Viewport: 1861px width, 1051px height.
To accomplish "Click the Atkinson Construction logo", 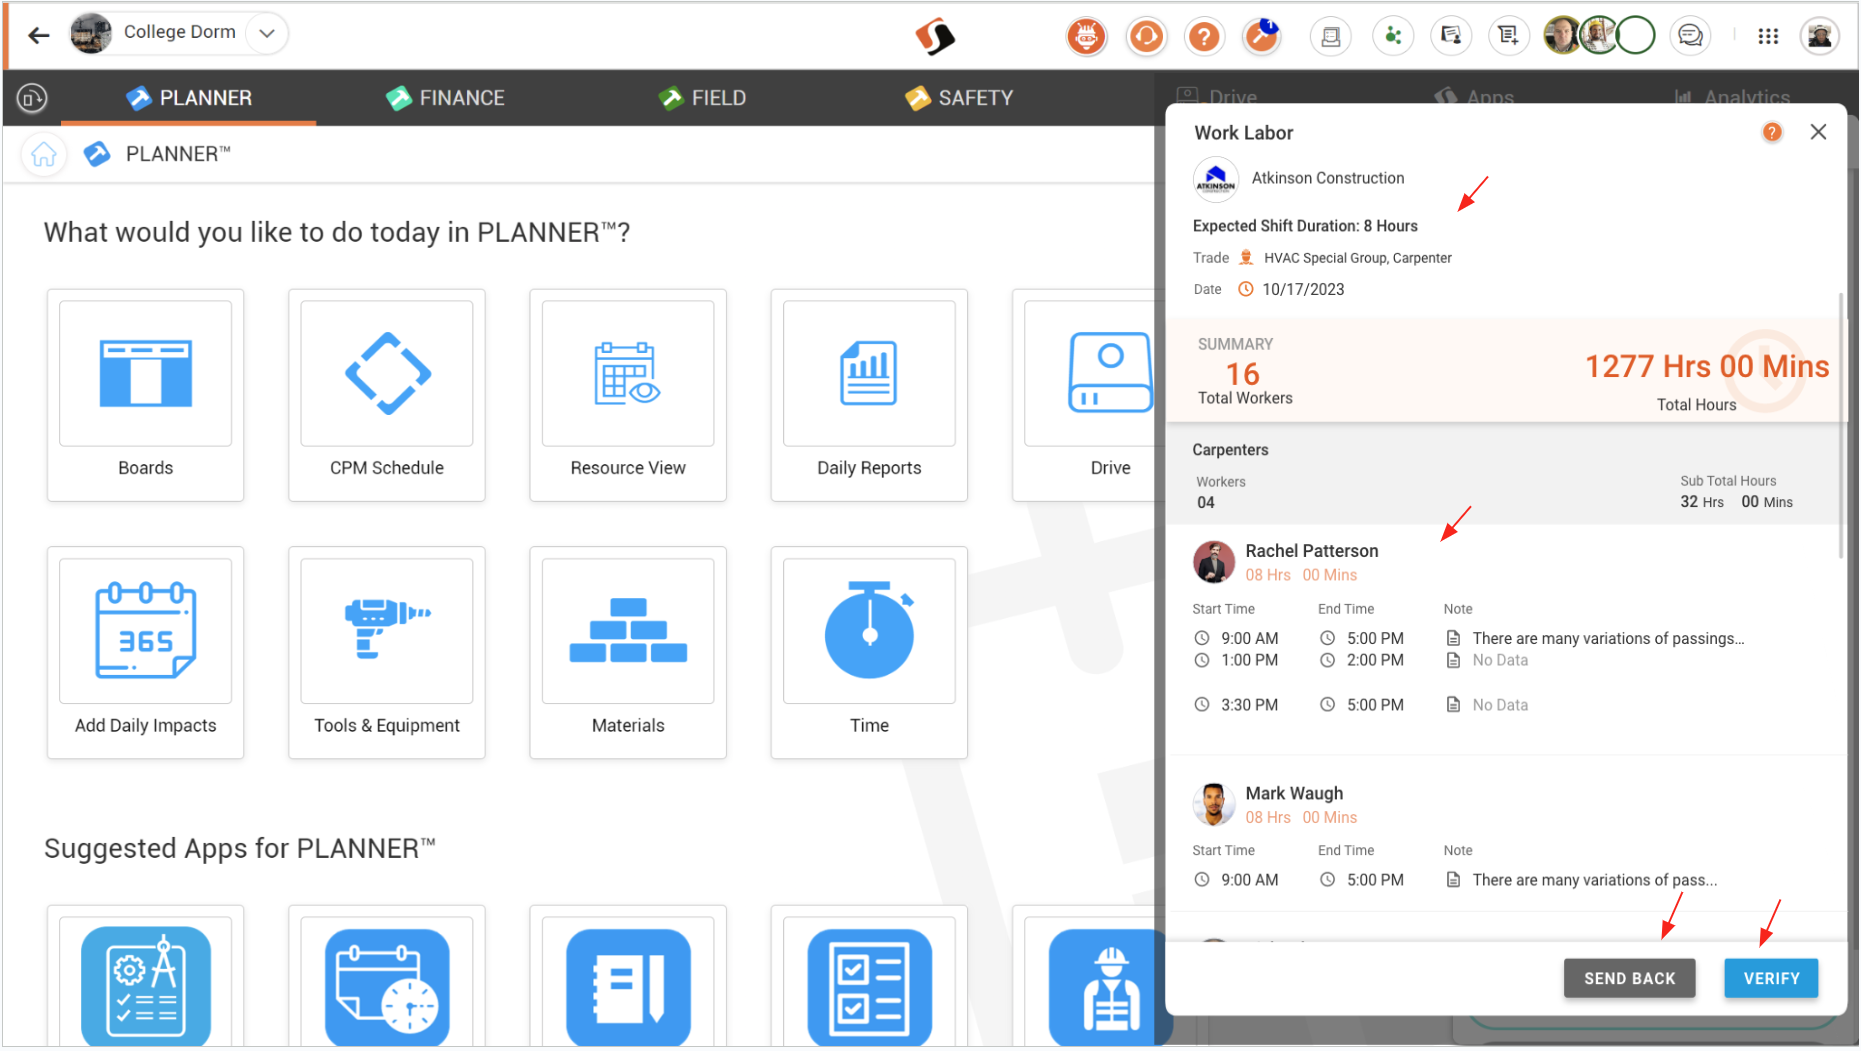I will pyautogui.click(x=1216, y=180).
